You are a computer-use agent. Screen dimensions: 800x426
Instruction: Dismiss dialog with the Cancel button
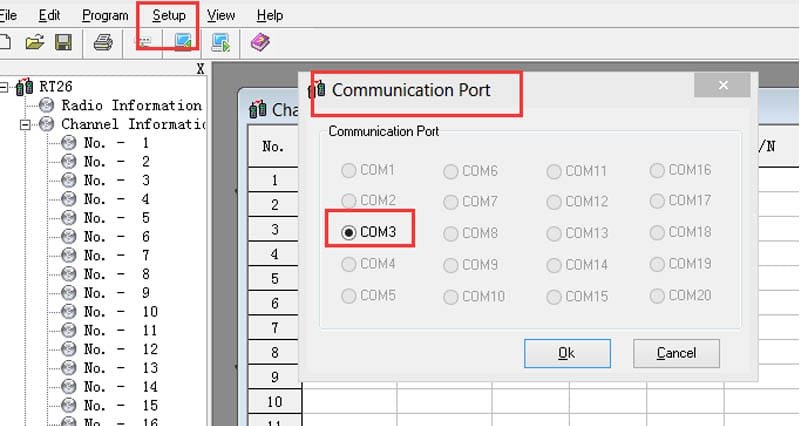point(676,353)
